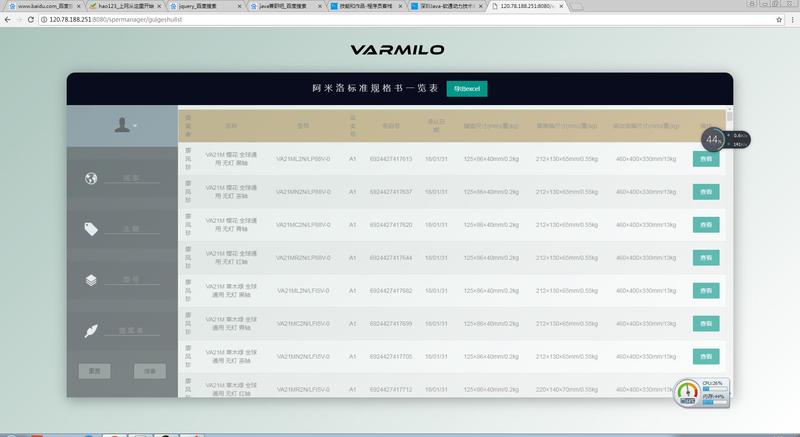The height and width of the screenshot is (437, 800).
Task: Click 查看 for the VA21ML2N/LF row
Action: [x=706, y=291]
